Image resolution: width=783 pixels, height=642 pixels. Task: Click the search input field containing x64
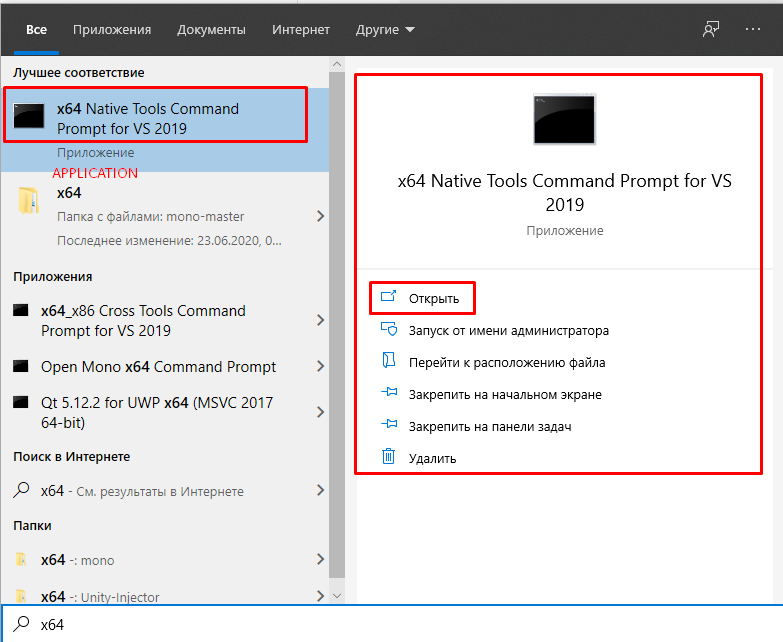coord(392,624)
